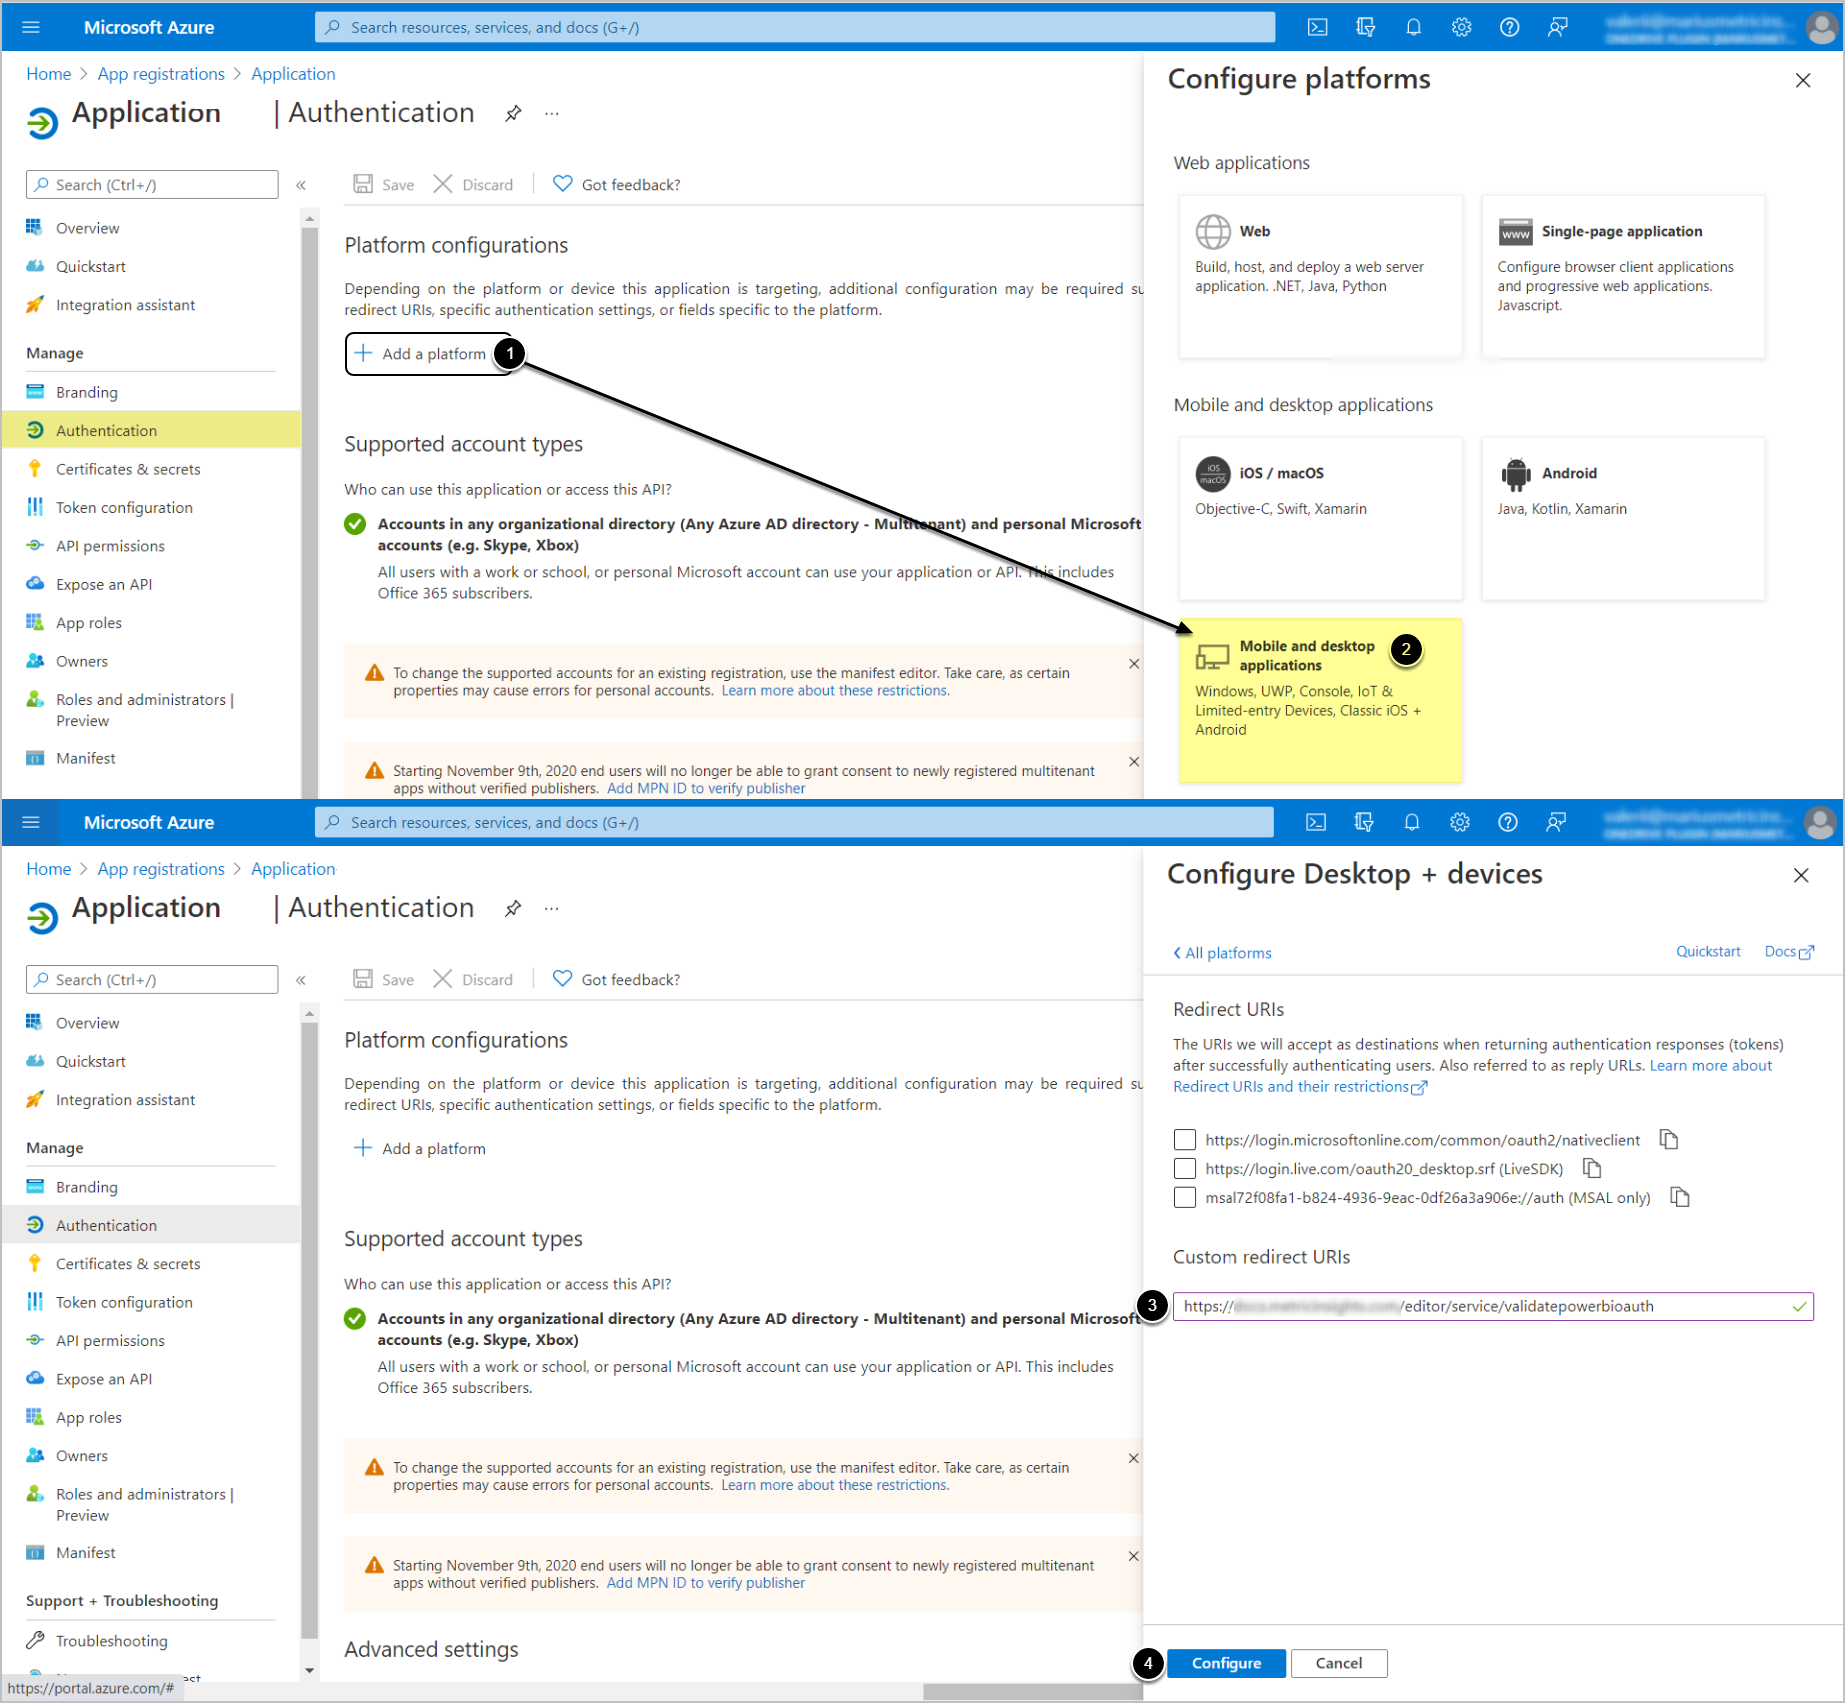The height and width of the screenshot is (1703, 1845).
Task: Open the Quickstart link in Desktop + devices panel
Action: [x=1708, y=952]
